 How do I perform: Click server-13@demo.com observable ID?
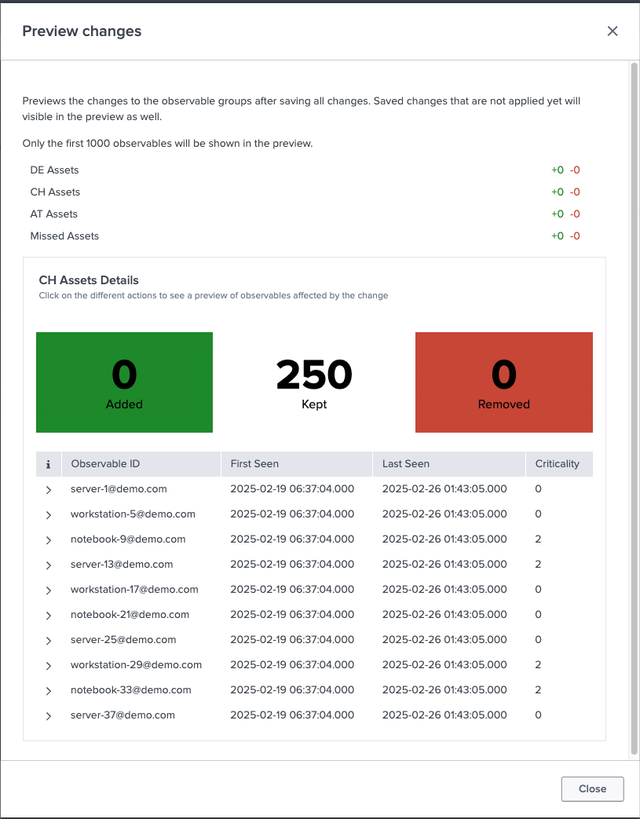(122, 564)
